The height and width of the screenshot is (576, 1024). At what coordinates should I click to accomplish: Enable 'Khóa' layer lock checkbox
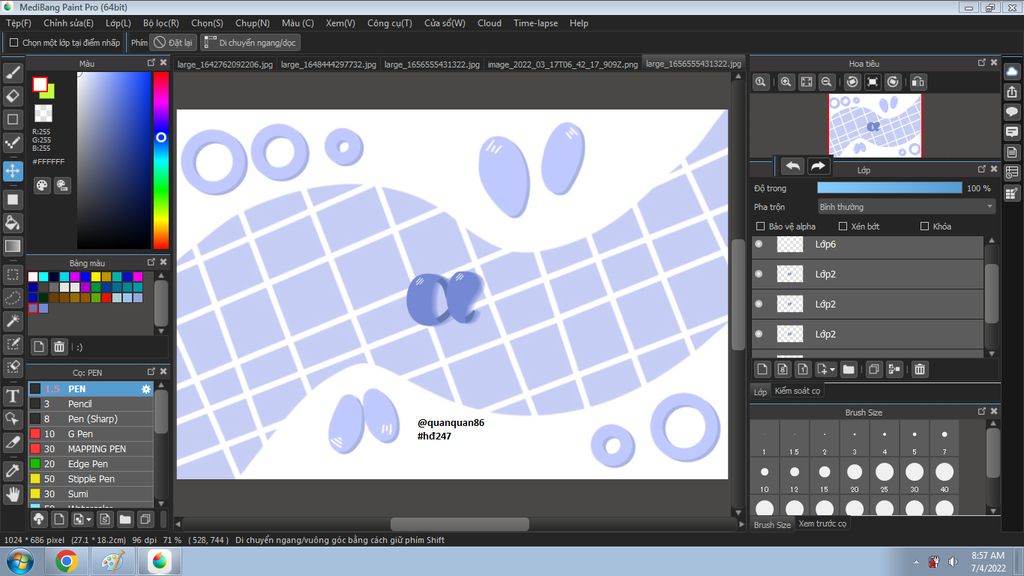924,226
